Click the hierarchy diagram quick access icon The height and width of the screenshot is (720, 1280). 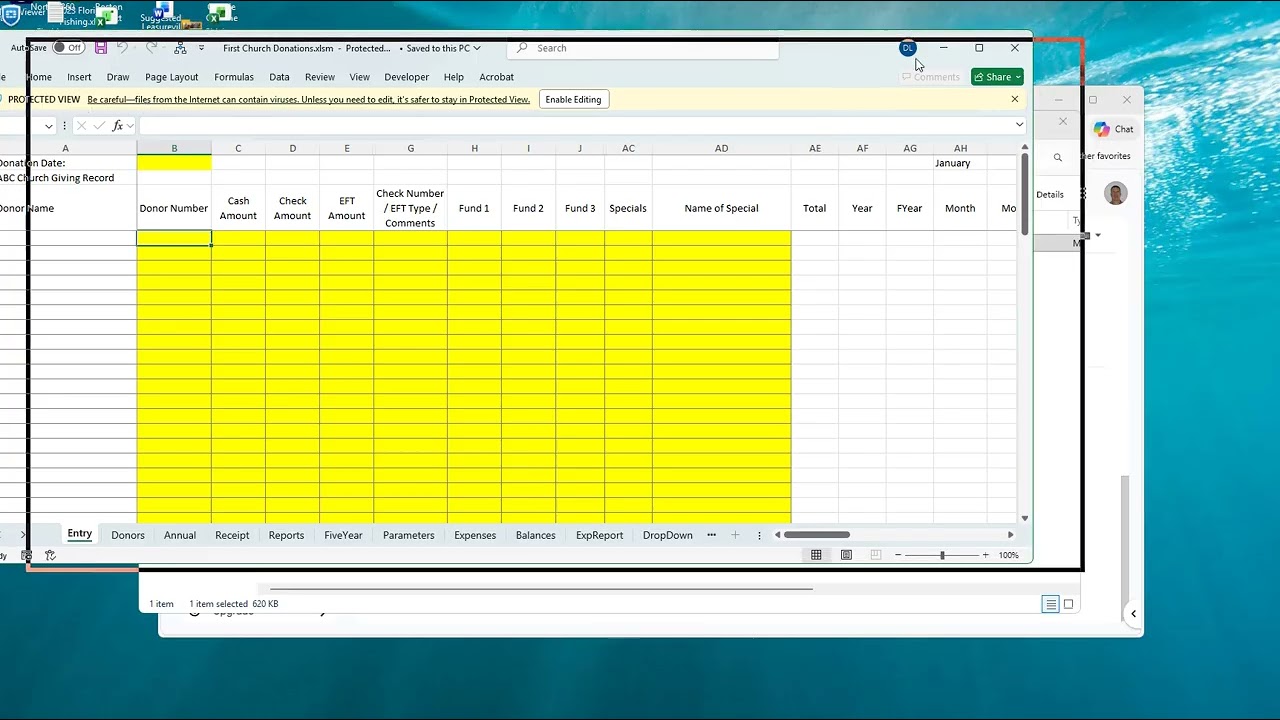(x=180, y=48)
